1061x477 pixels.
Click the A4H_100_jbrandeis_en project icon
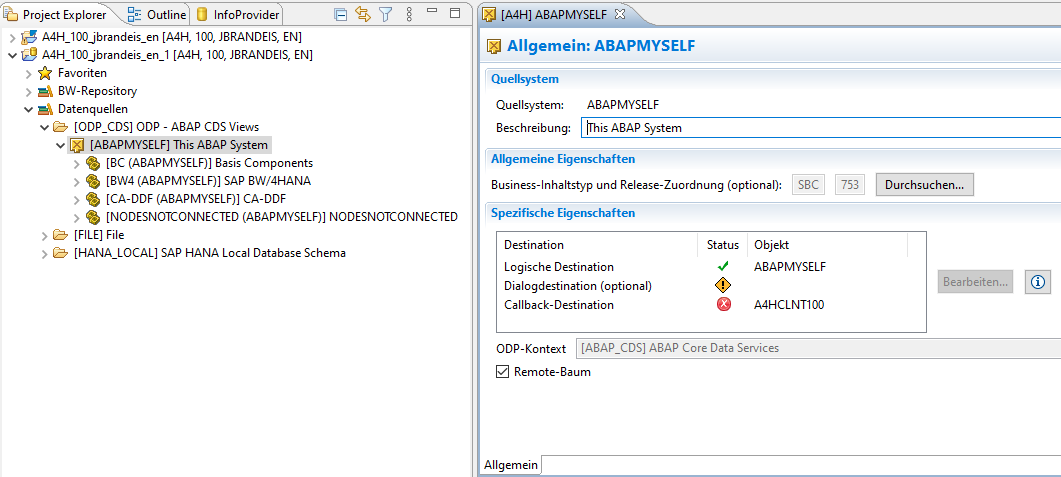29,37
